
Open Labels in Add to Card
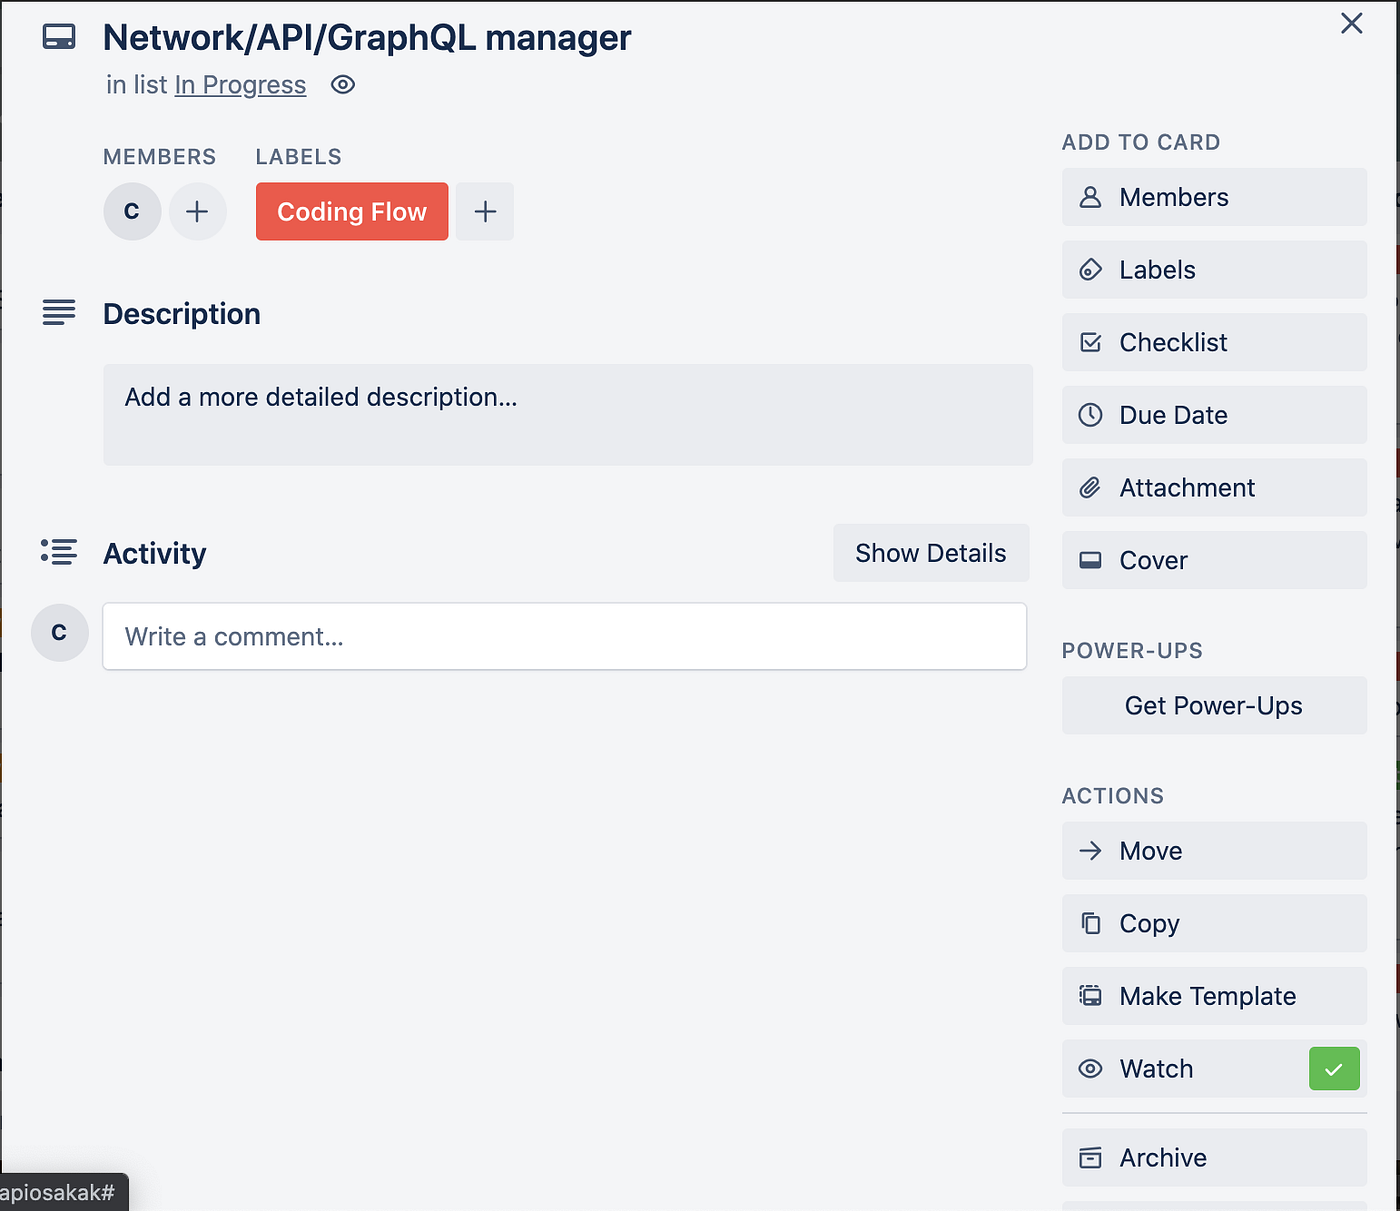tap(1214, 270)
